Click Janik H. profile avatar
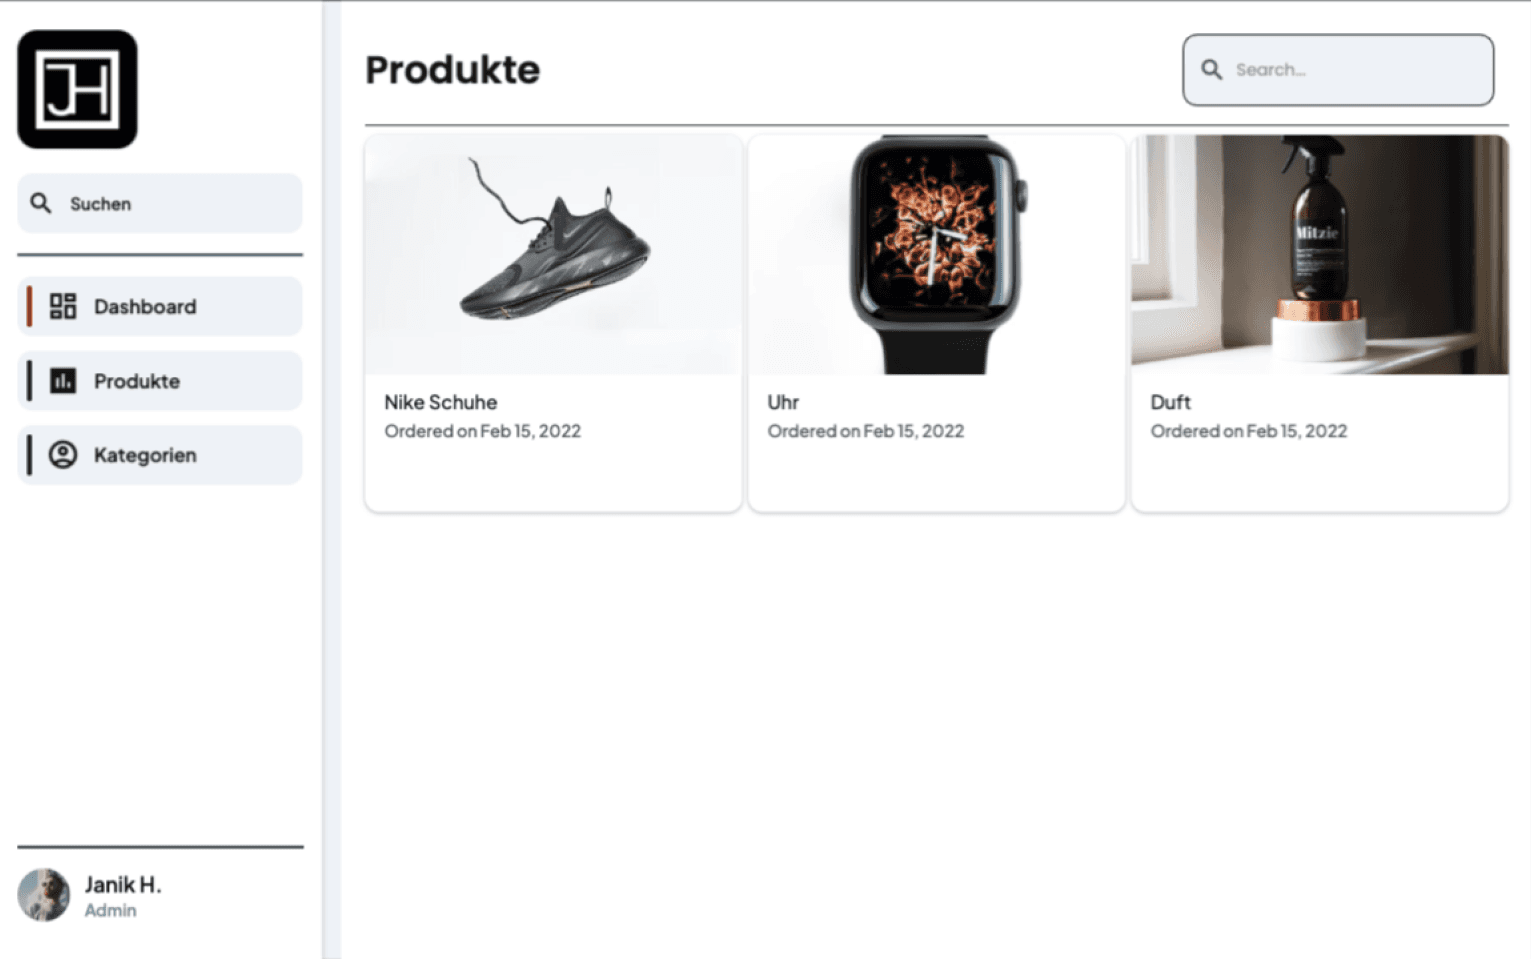 pyautogui.click(x=44, y=894)
